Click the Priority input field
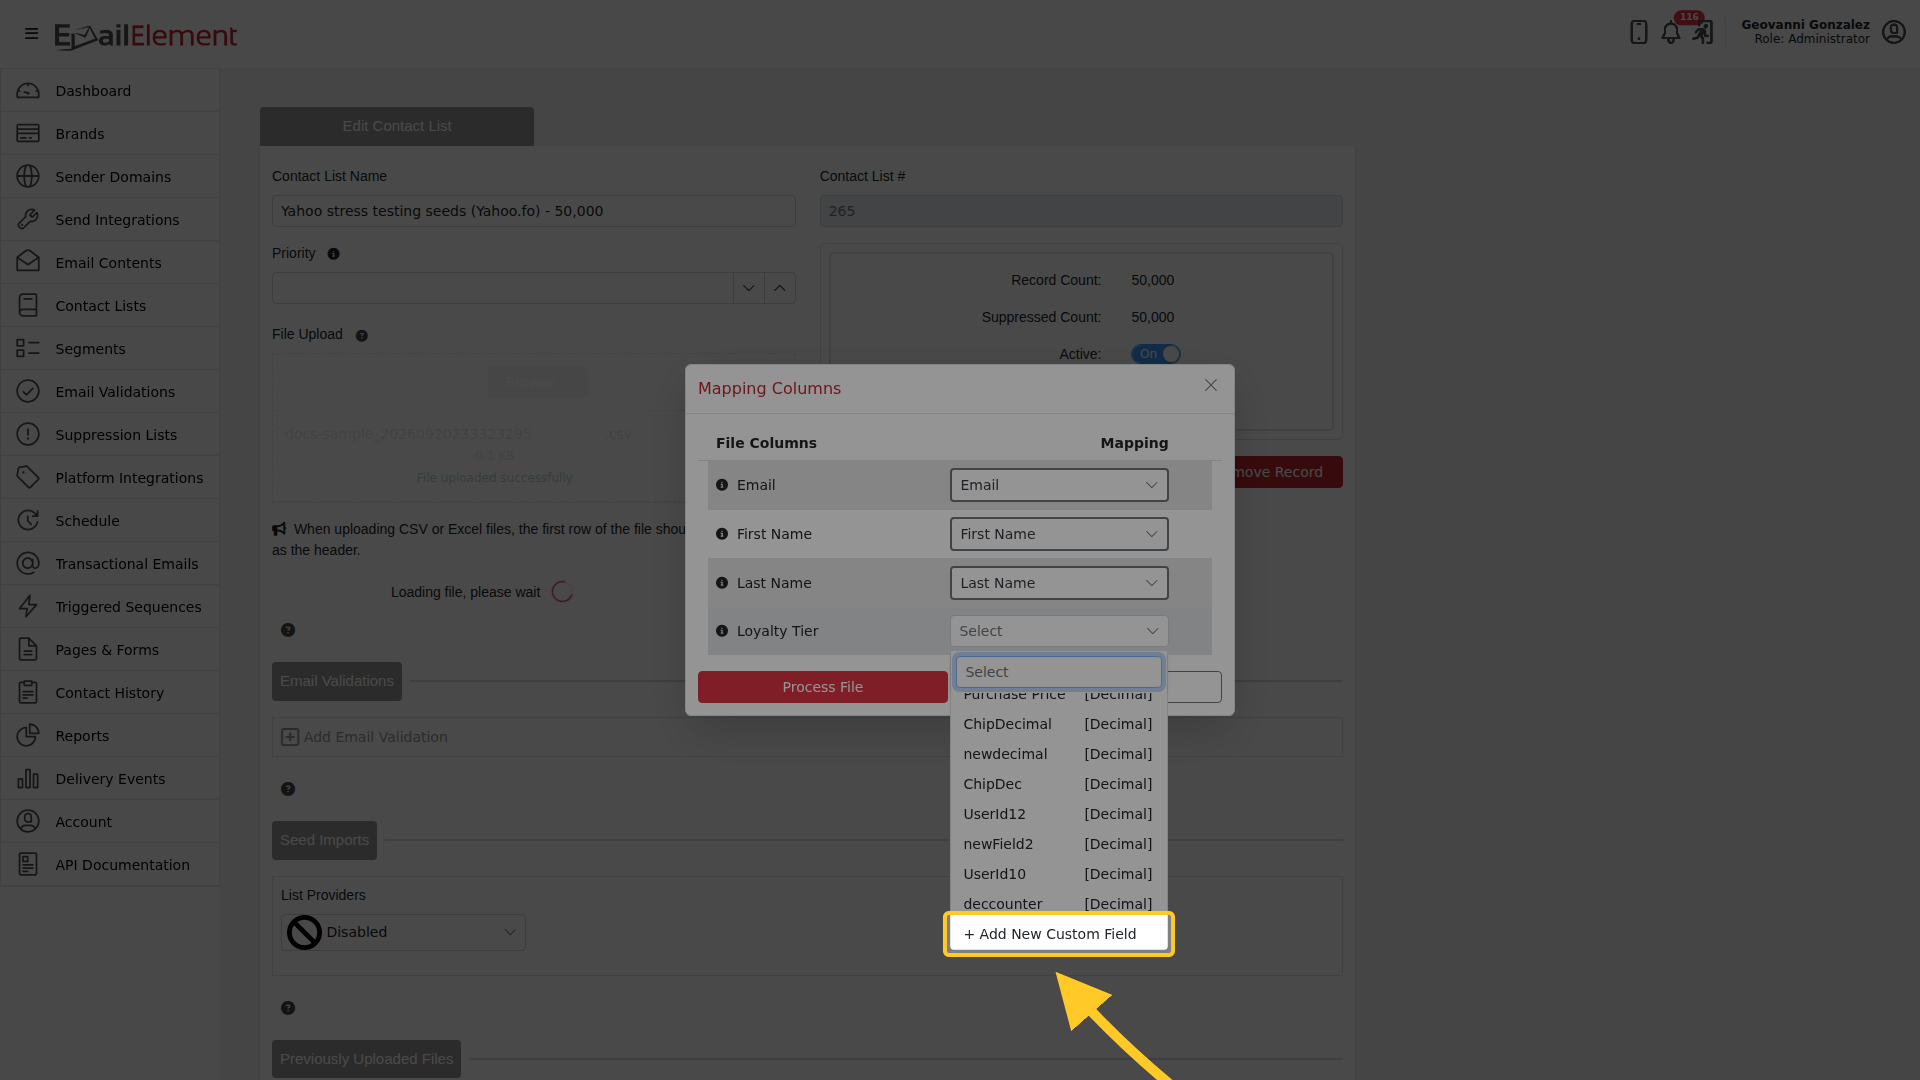 [x=502, y=288]
